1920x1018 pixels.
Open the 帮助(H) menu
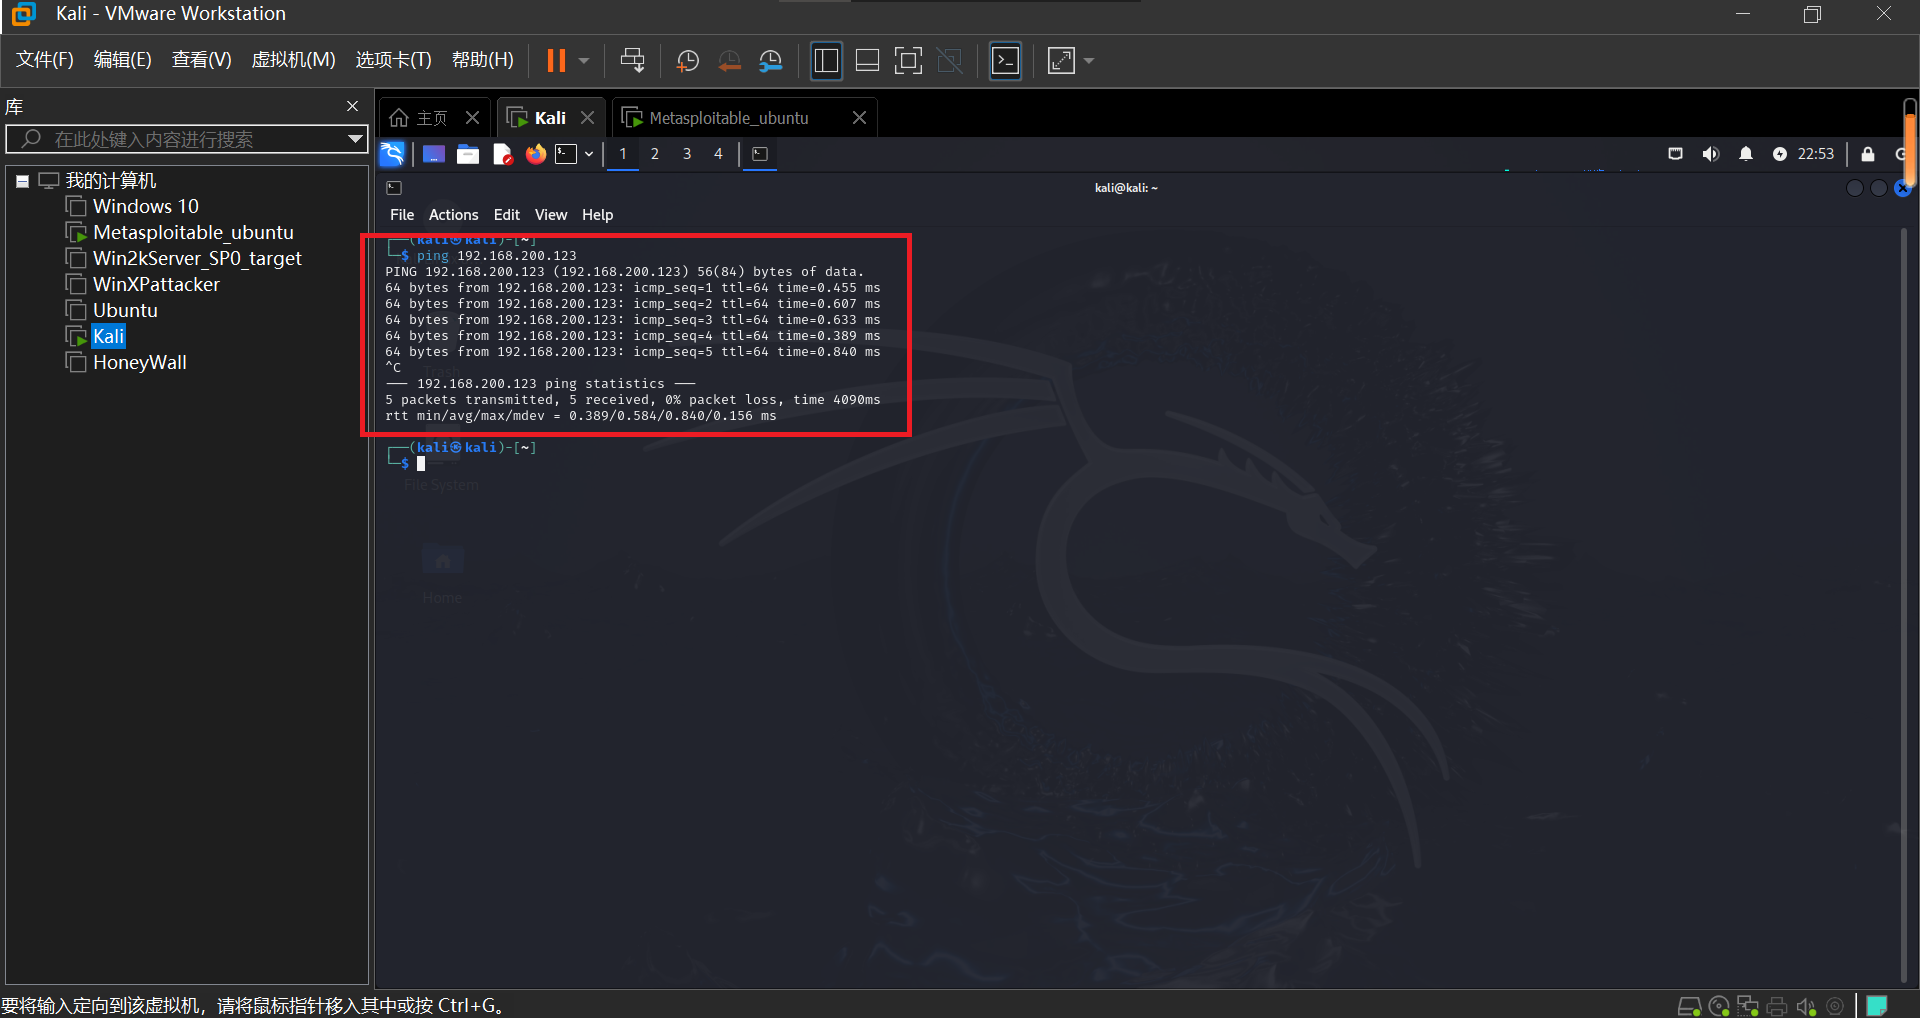coord(483,60)
